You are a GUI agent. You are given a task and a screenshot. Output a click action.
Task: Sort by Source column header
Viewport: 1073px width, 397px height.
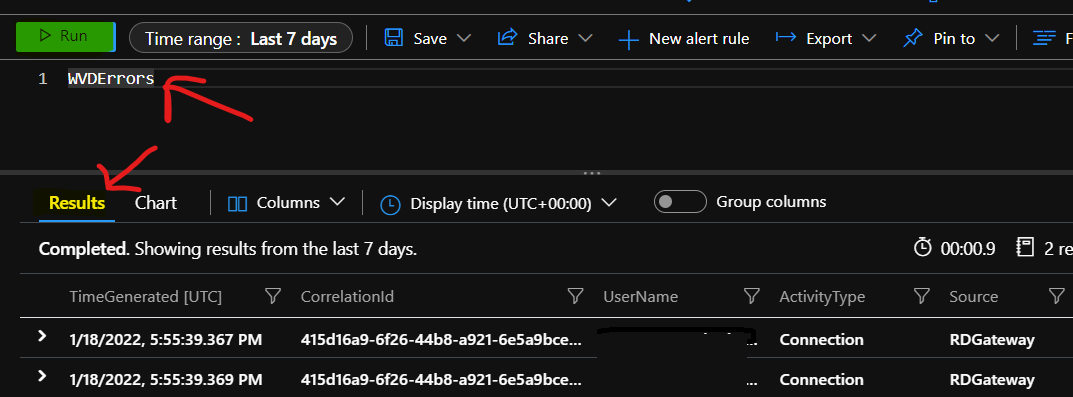[x=973, y=296]
